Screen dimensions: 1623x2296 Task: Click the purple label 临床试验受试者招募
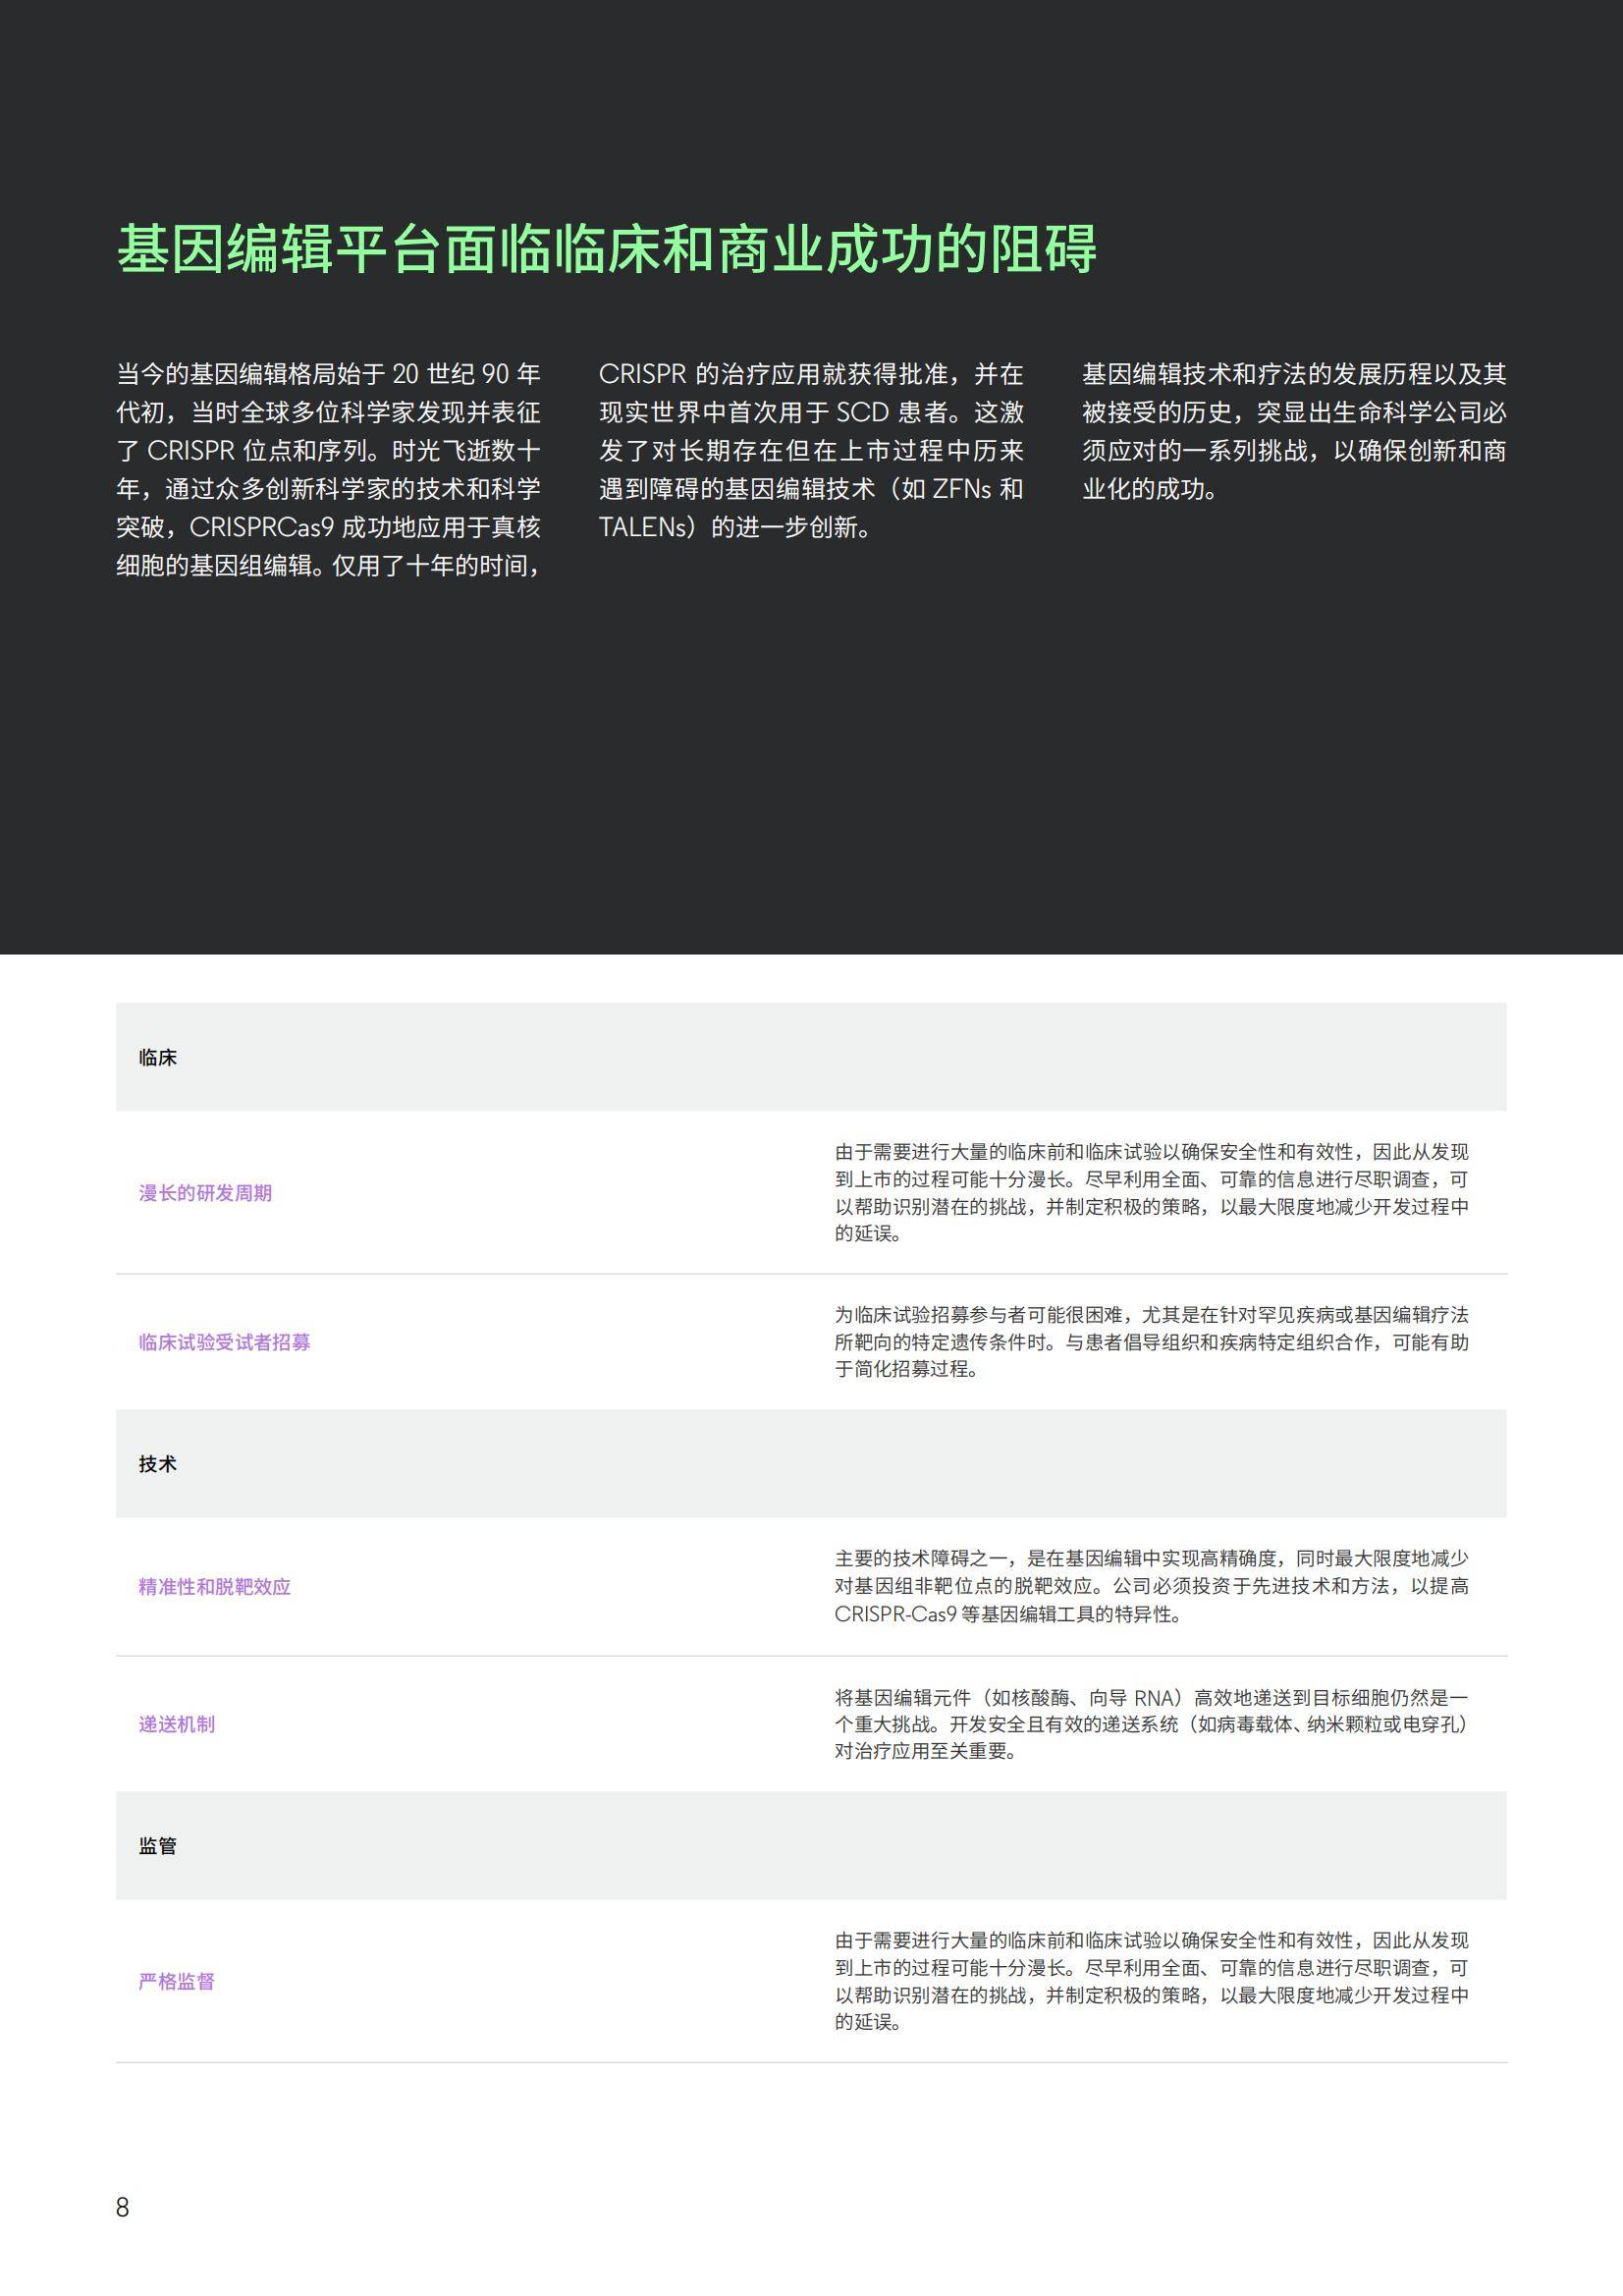coord(224,1342)
